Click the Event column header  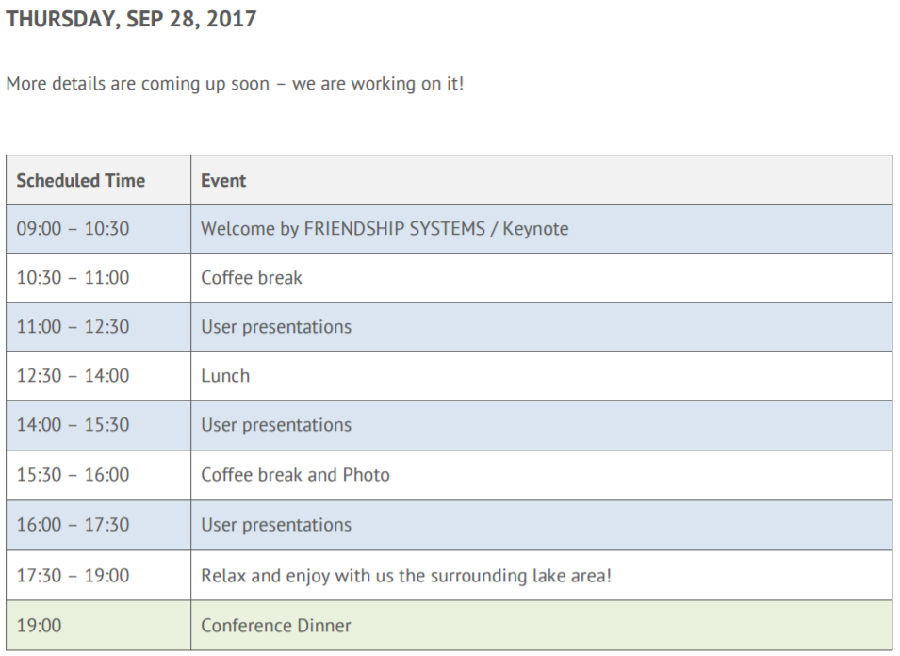(224, 181)
